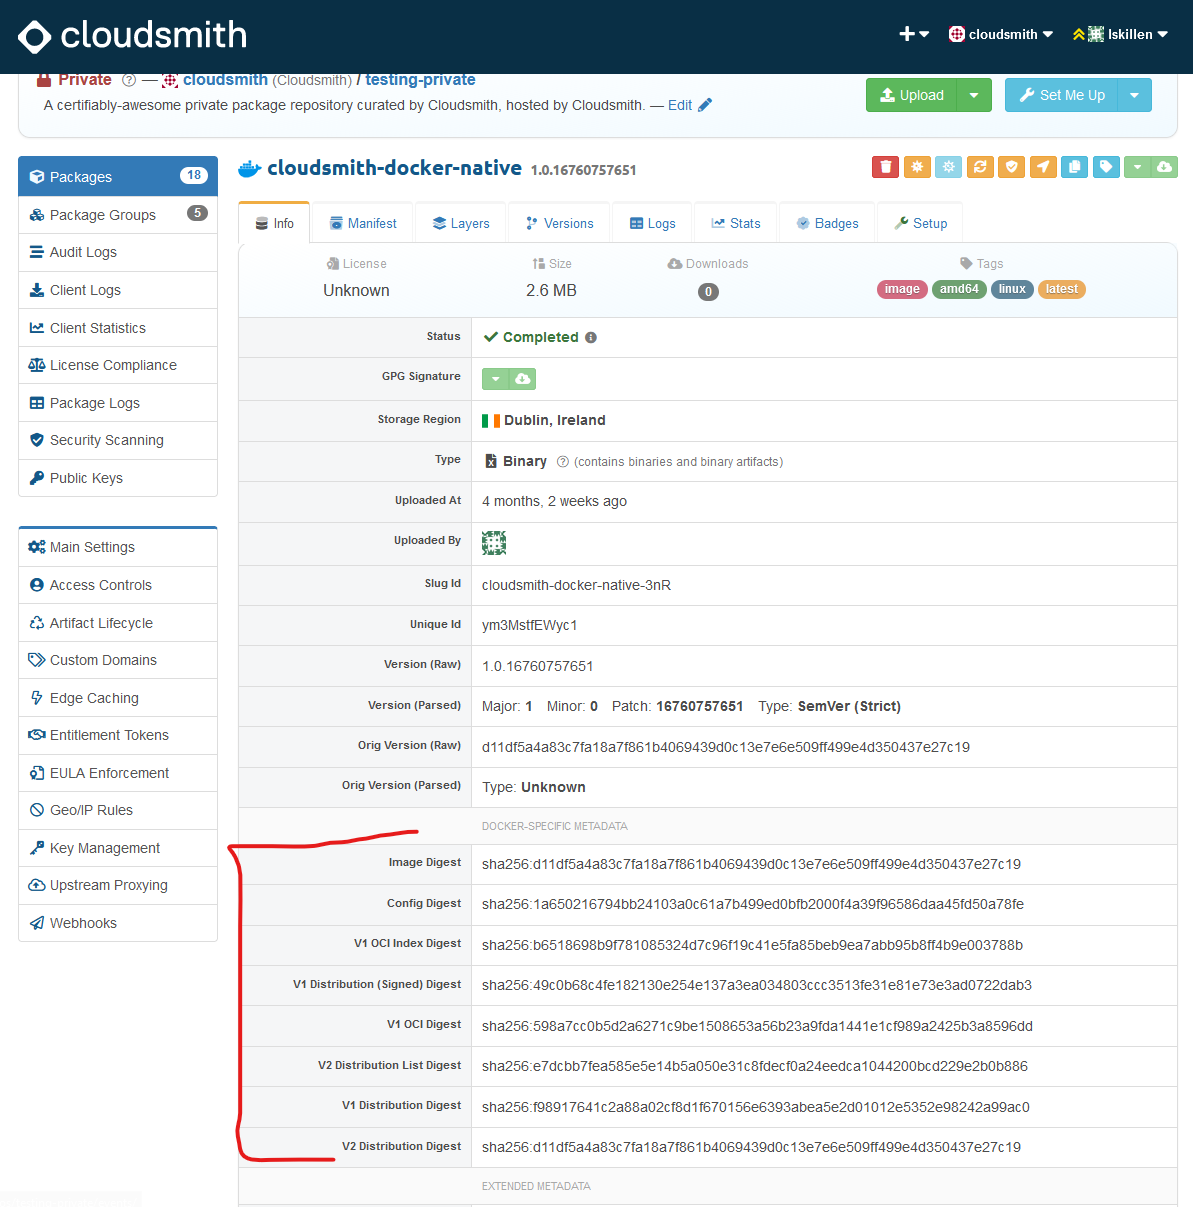Image resolution: width=1193 pixels, height=1207 pixels.
Task: Click testing-private repository link
Action: (x=420, y=80)
